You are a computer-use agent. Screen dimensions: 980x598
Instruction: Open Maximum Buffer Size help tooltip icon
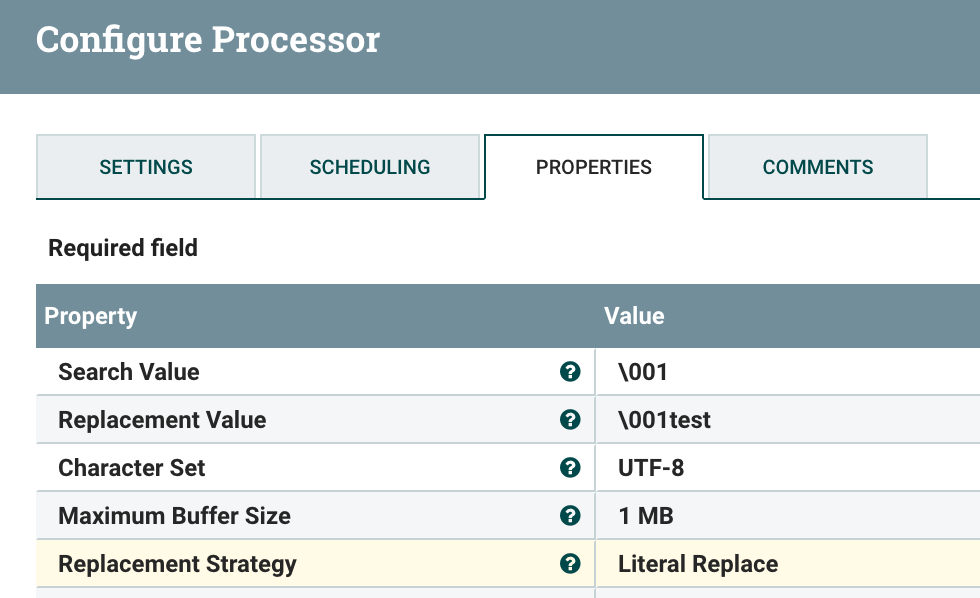[570, 516]
